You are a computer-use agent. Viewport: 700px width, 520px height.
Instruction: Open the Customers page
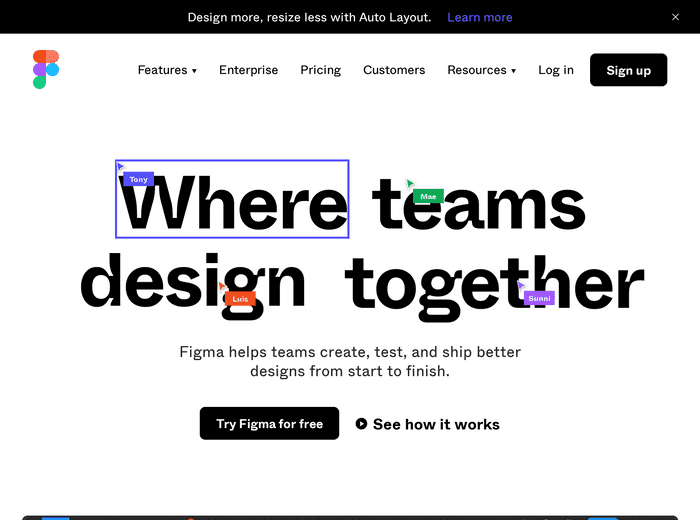(x=394, y=70)
